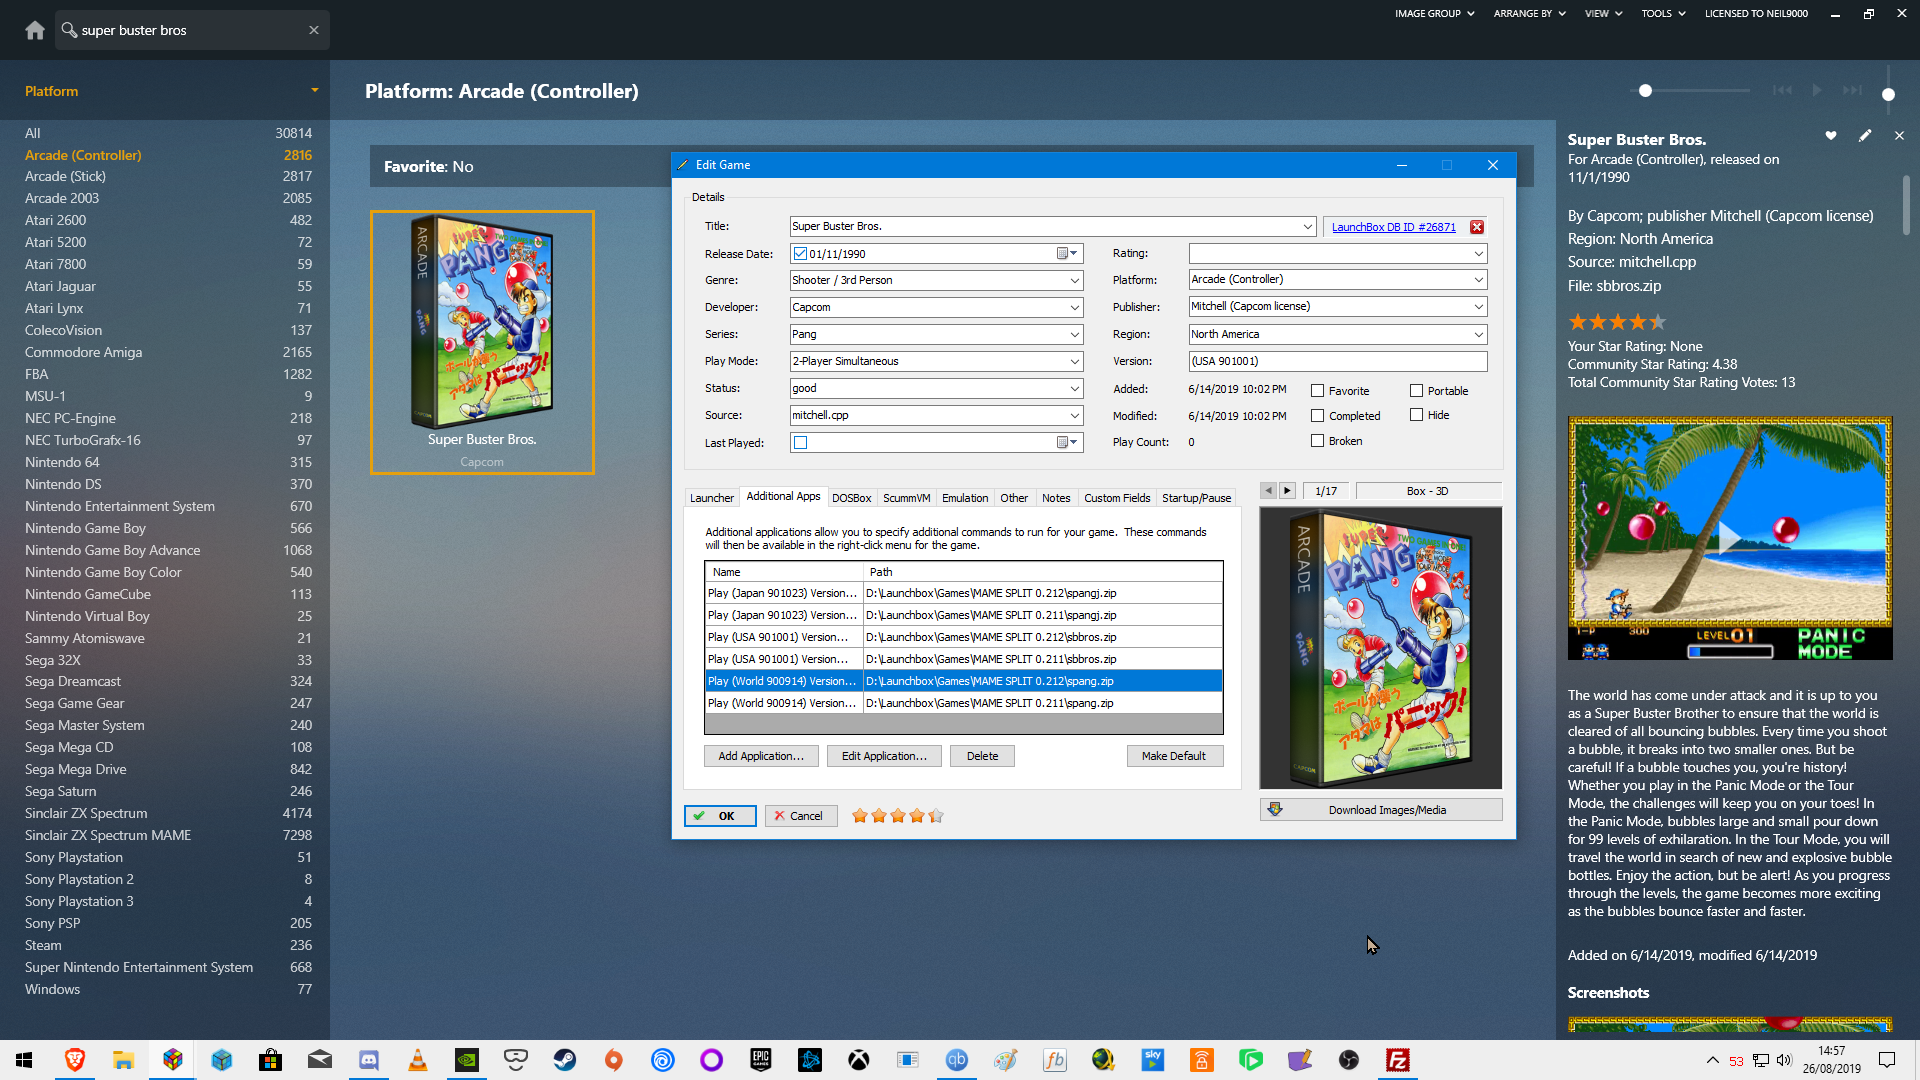Open the Arrange By menu
Image resolution: width=1920 pixels, height=1080 pixels.
[x=1529, y=14]
